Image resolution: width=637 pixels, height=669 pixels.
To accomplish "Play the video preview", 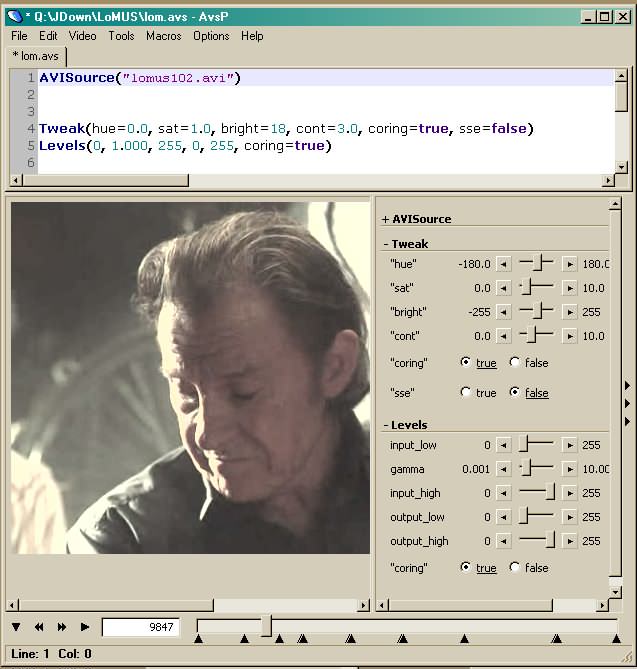I will 84,627.
